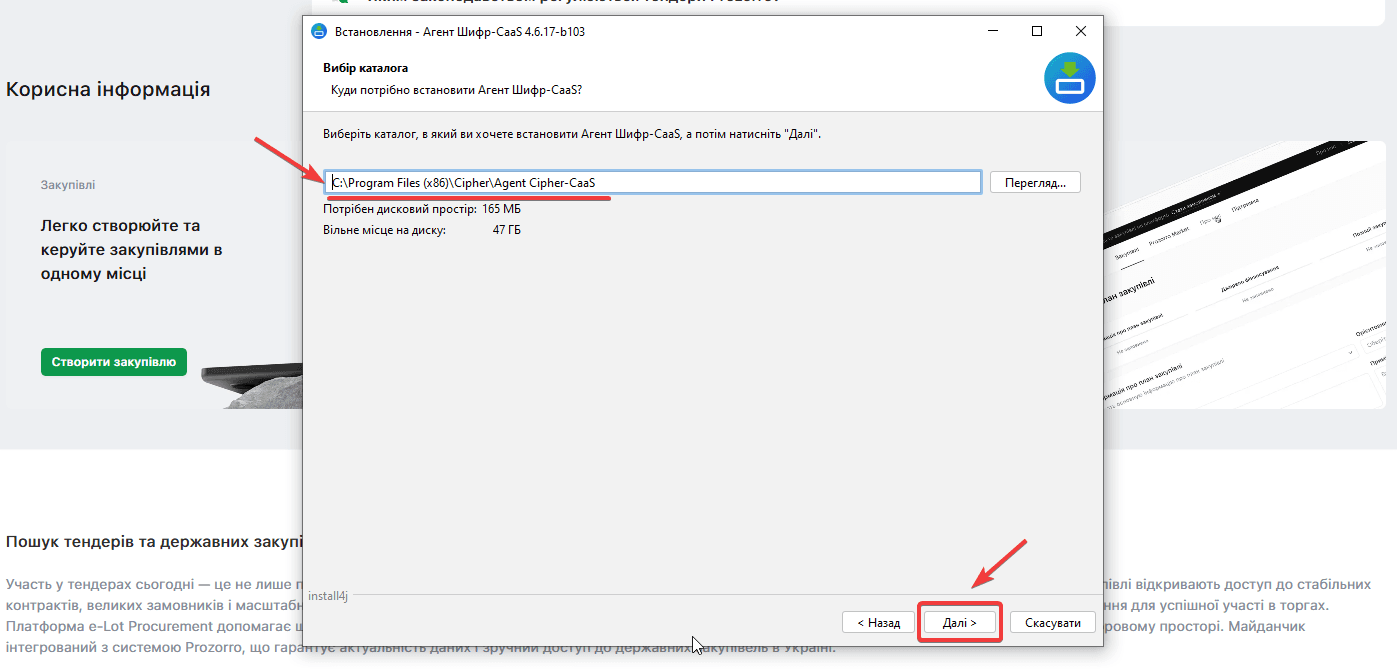Click the Вибір каталога header text
This screenshot has height=671, width=1397.
[365, 68]
